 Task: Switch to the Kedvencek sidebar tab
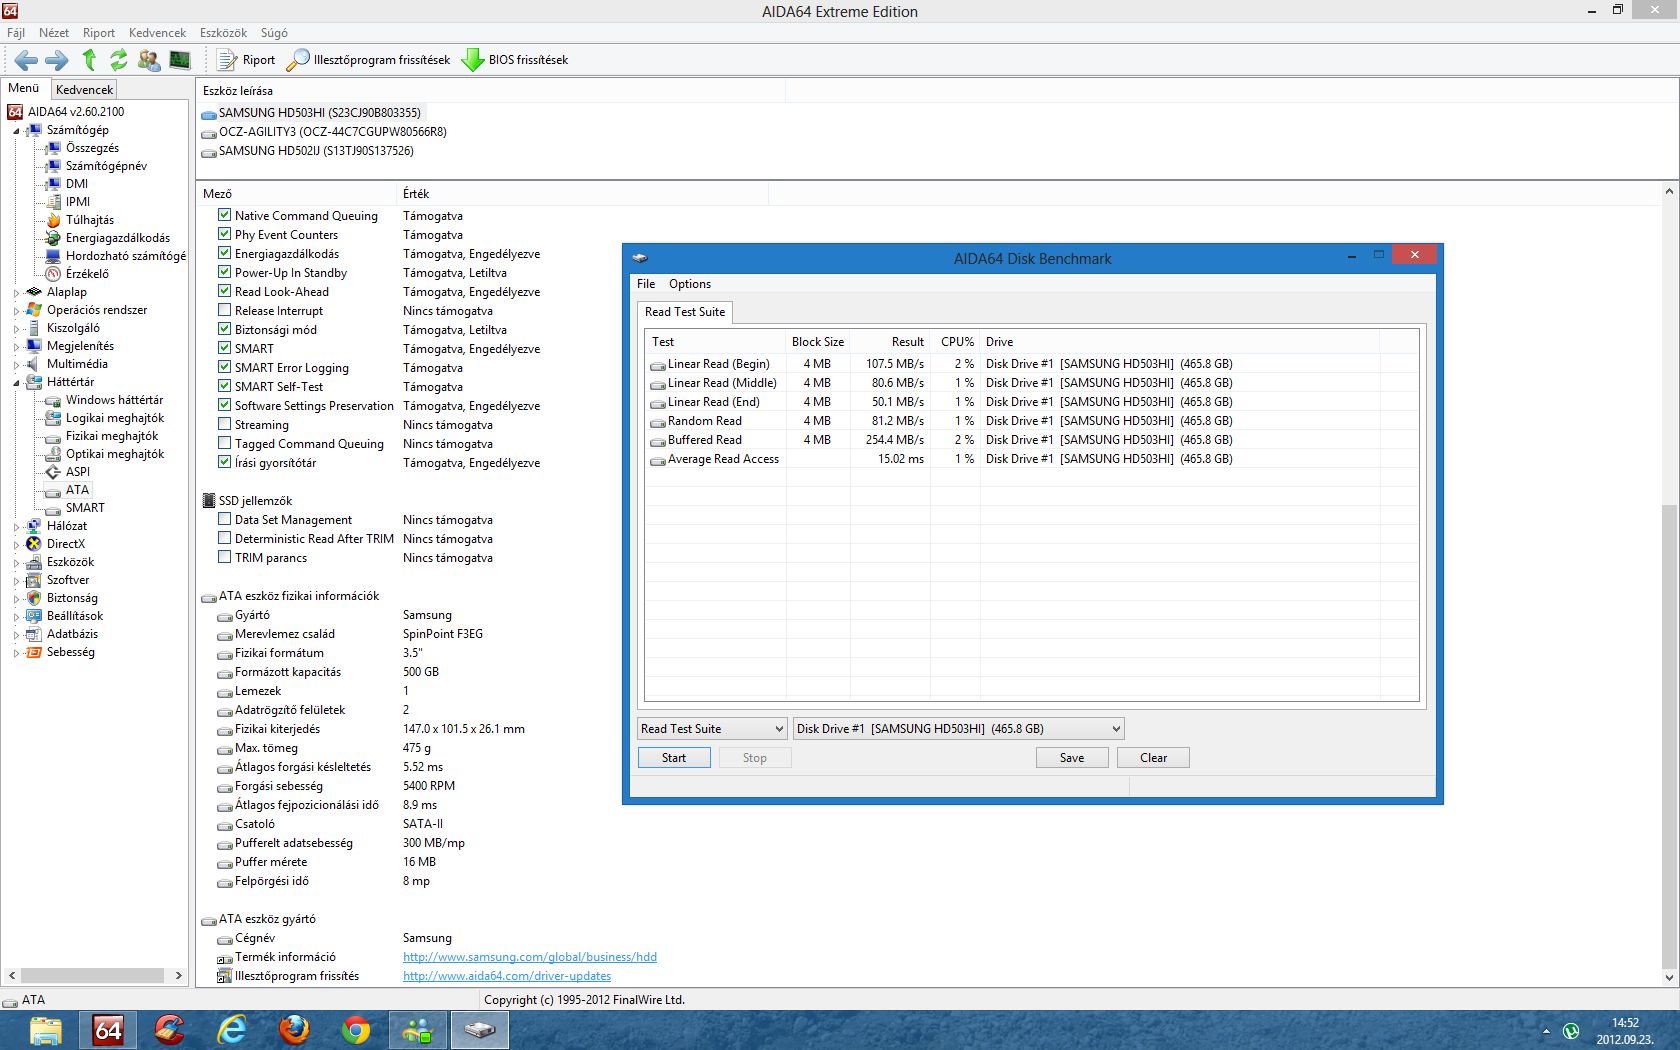84,89
